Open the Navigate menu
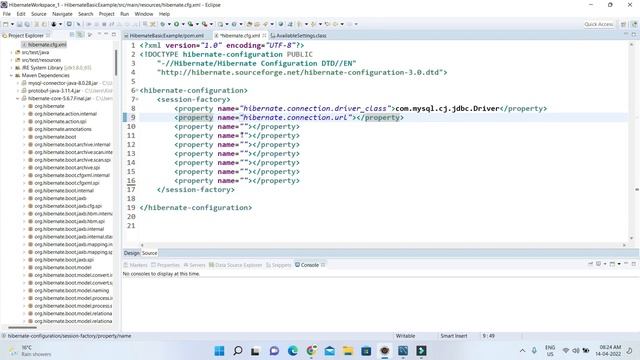The image size is (640, 360). (62, 14)
